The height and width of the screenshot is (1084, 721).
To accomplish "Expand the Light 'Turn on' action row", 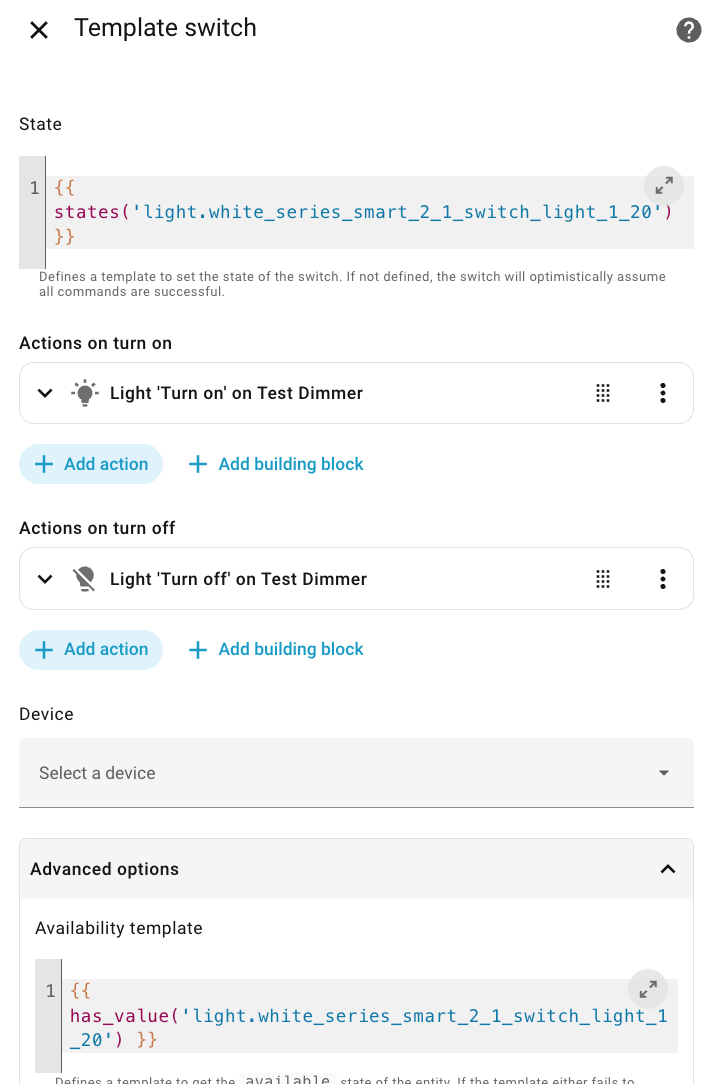I will pyautogui.click(x=45, y=393).
